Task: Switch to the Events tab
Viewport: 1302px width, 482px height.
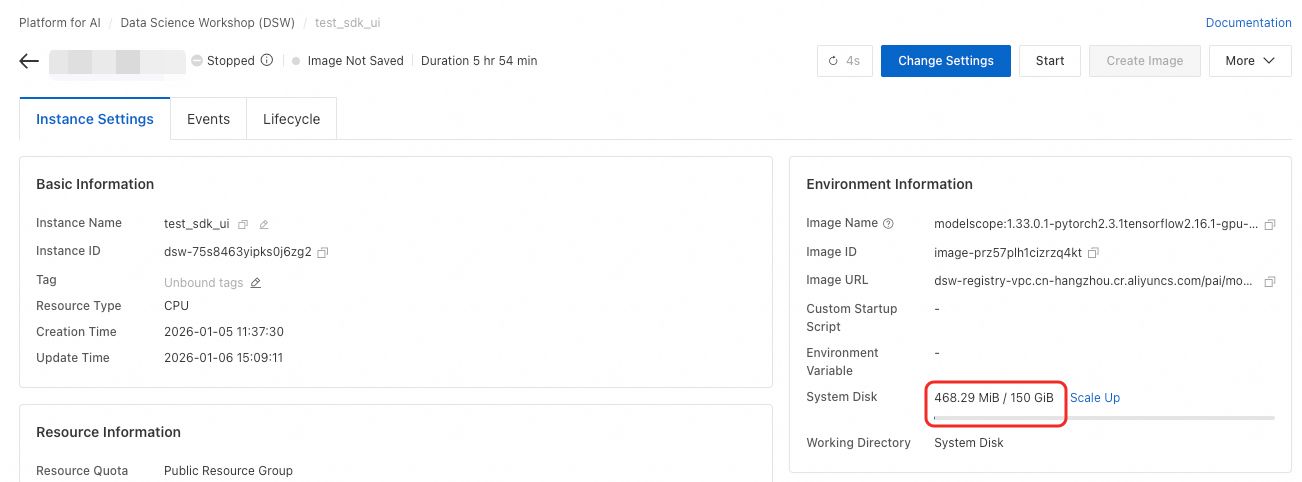Action: 208,119
